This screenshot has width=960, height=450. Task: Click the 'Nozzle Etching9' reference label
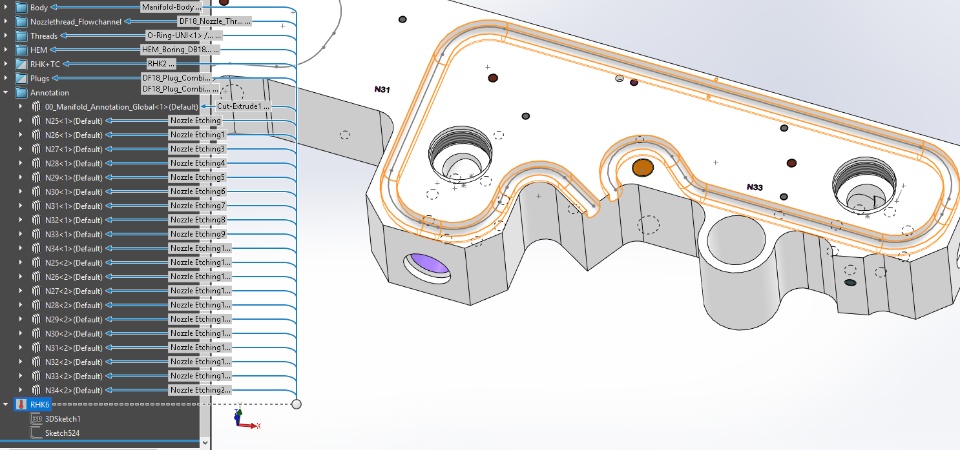[198, 234]
